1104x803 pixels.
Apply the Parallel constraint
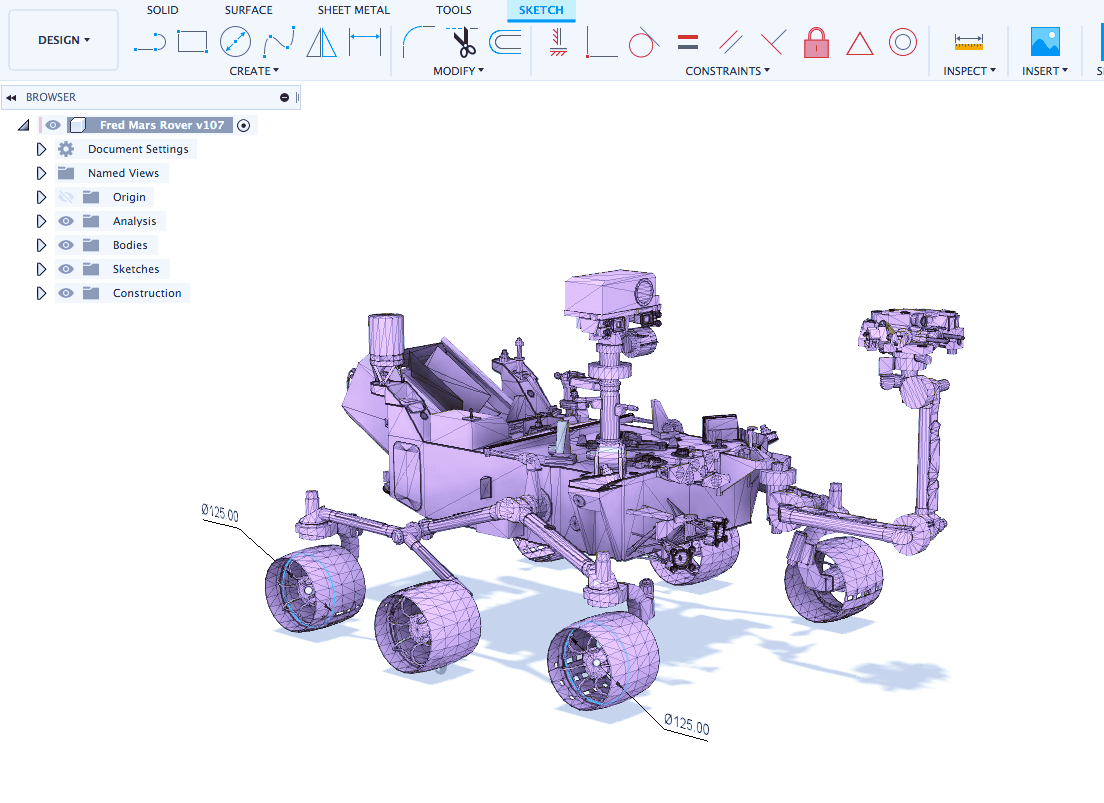point(731,42)
